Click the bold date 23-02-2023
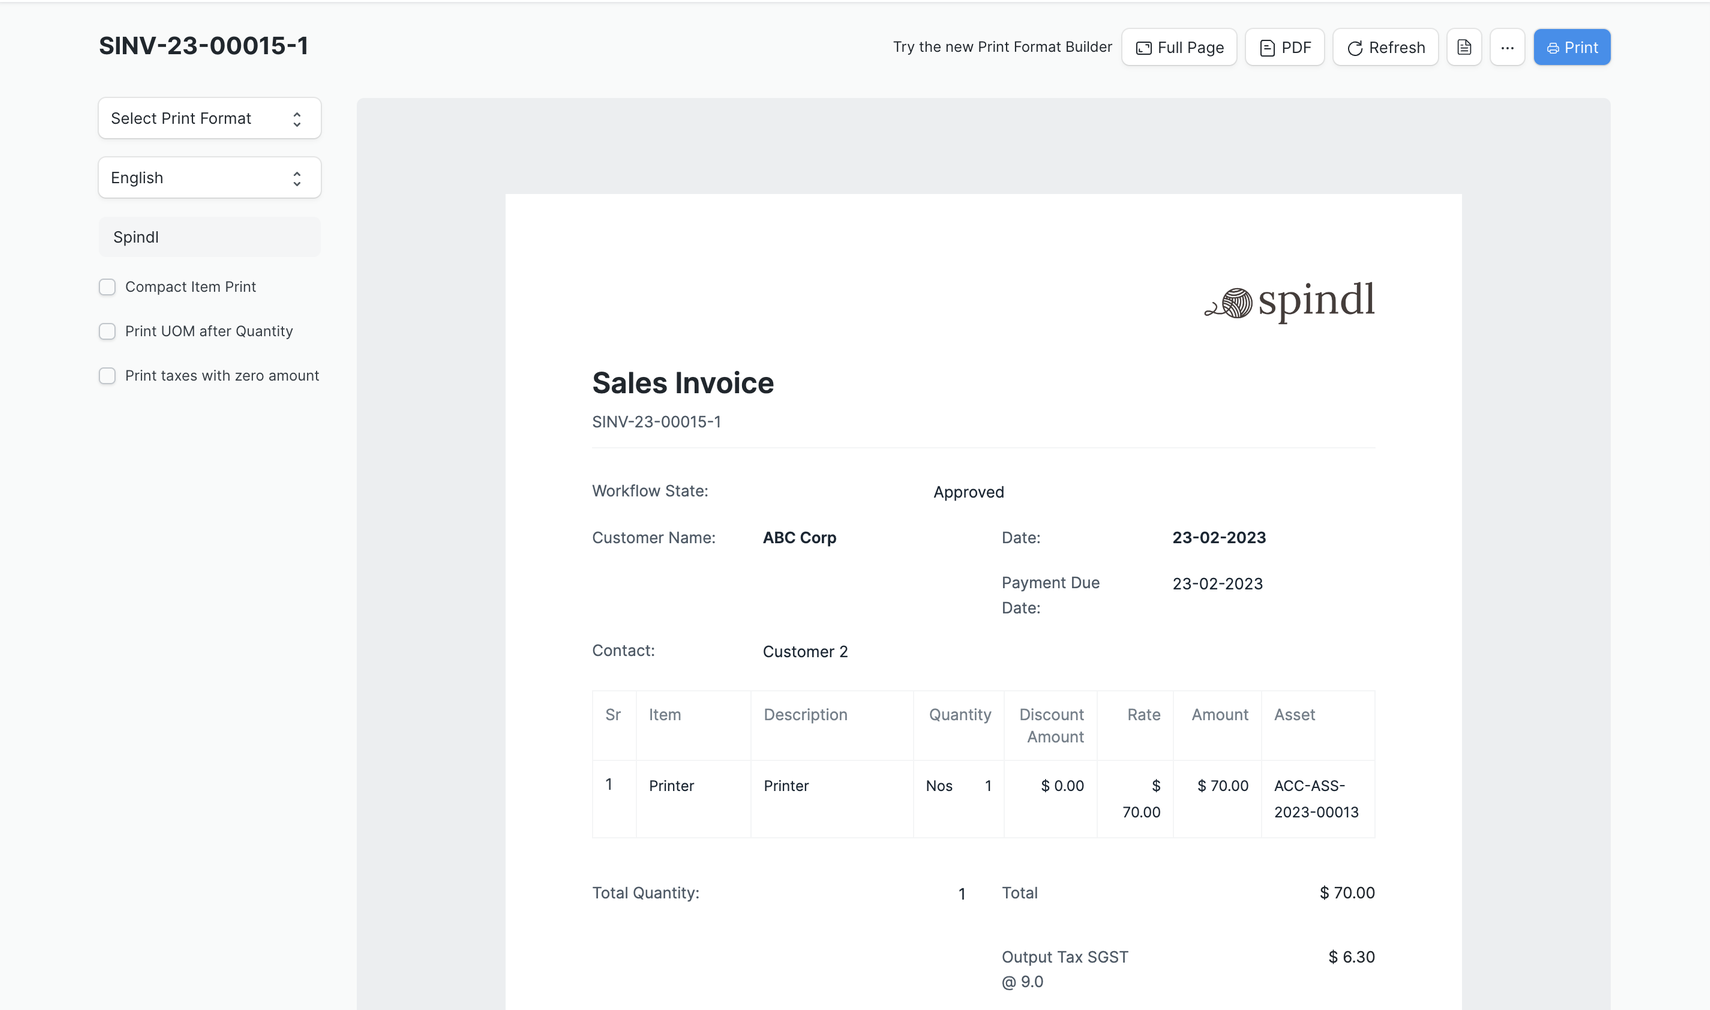The height and width of the screenshot is (1010, 1710). pyautogui.click(x=1219, y=538)
